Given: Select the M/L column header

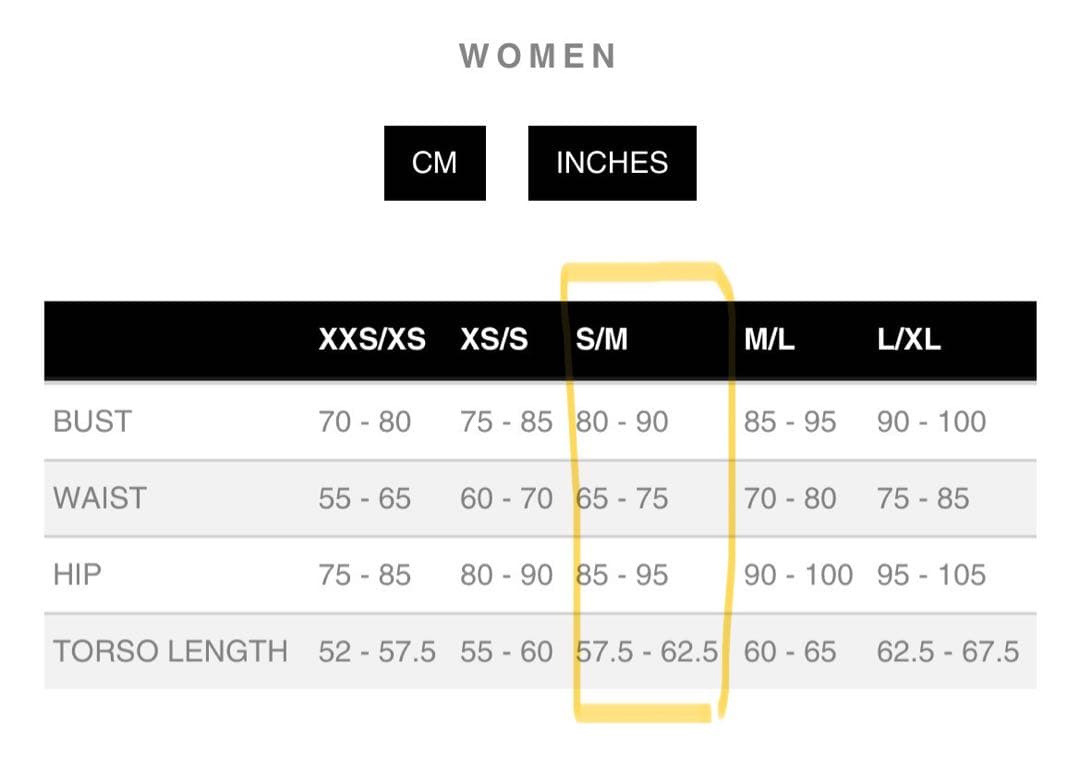Looking at the screenshot, I should coord(769,340).
